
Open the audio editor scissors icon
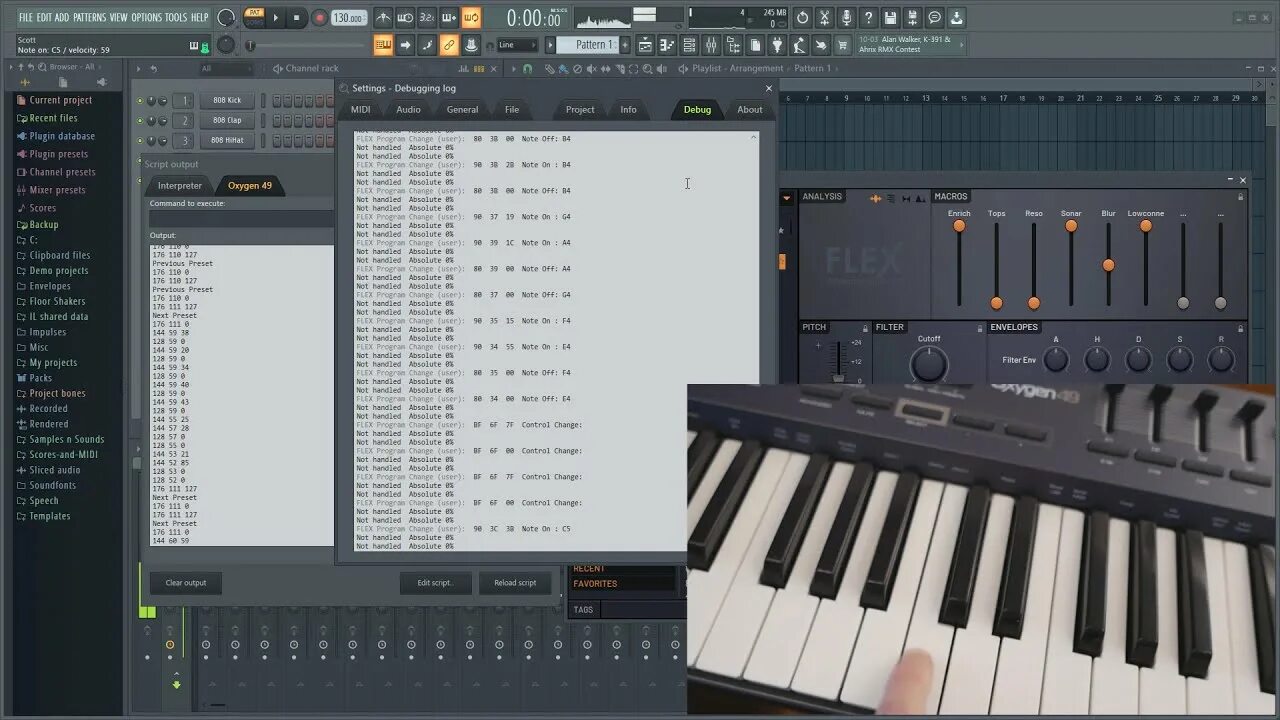click(x=824, y=17)
